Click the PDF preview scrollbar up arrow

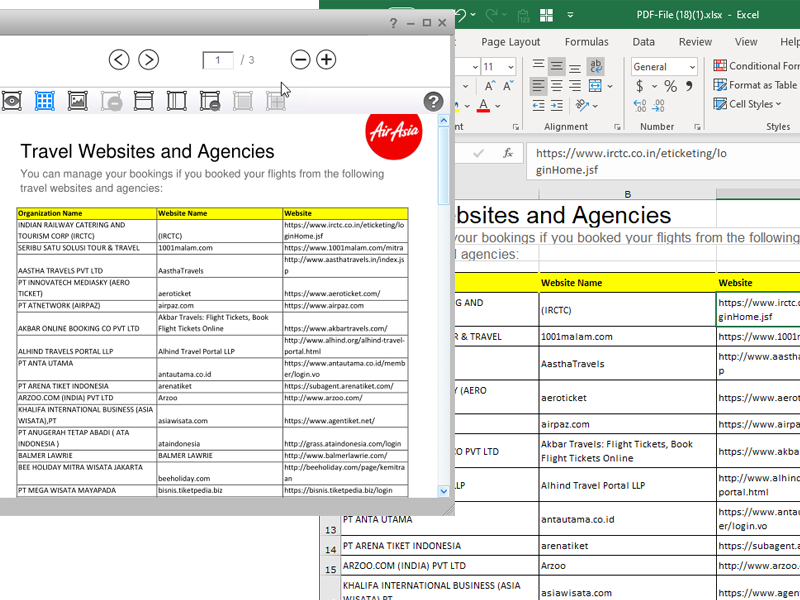[443, 120]
